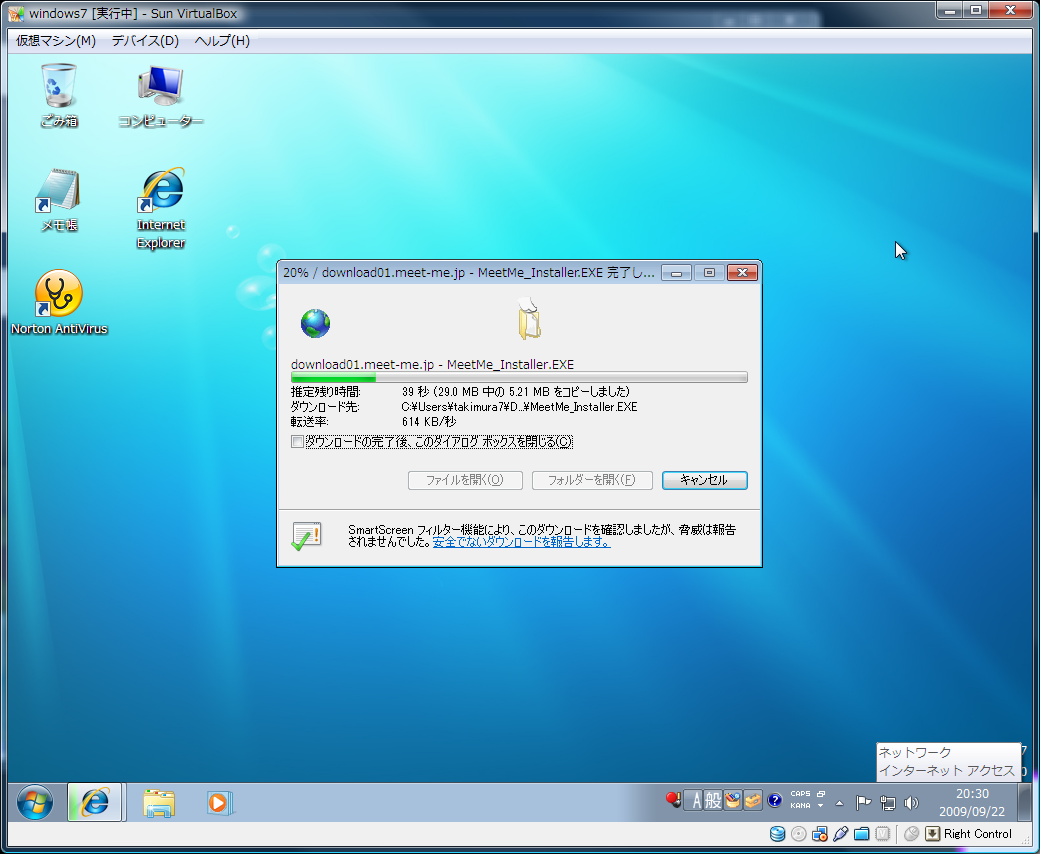Click the IME help question mark icon
This screenshot has width=1040, height=854.
tap(774, 801)
